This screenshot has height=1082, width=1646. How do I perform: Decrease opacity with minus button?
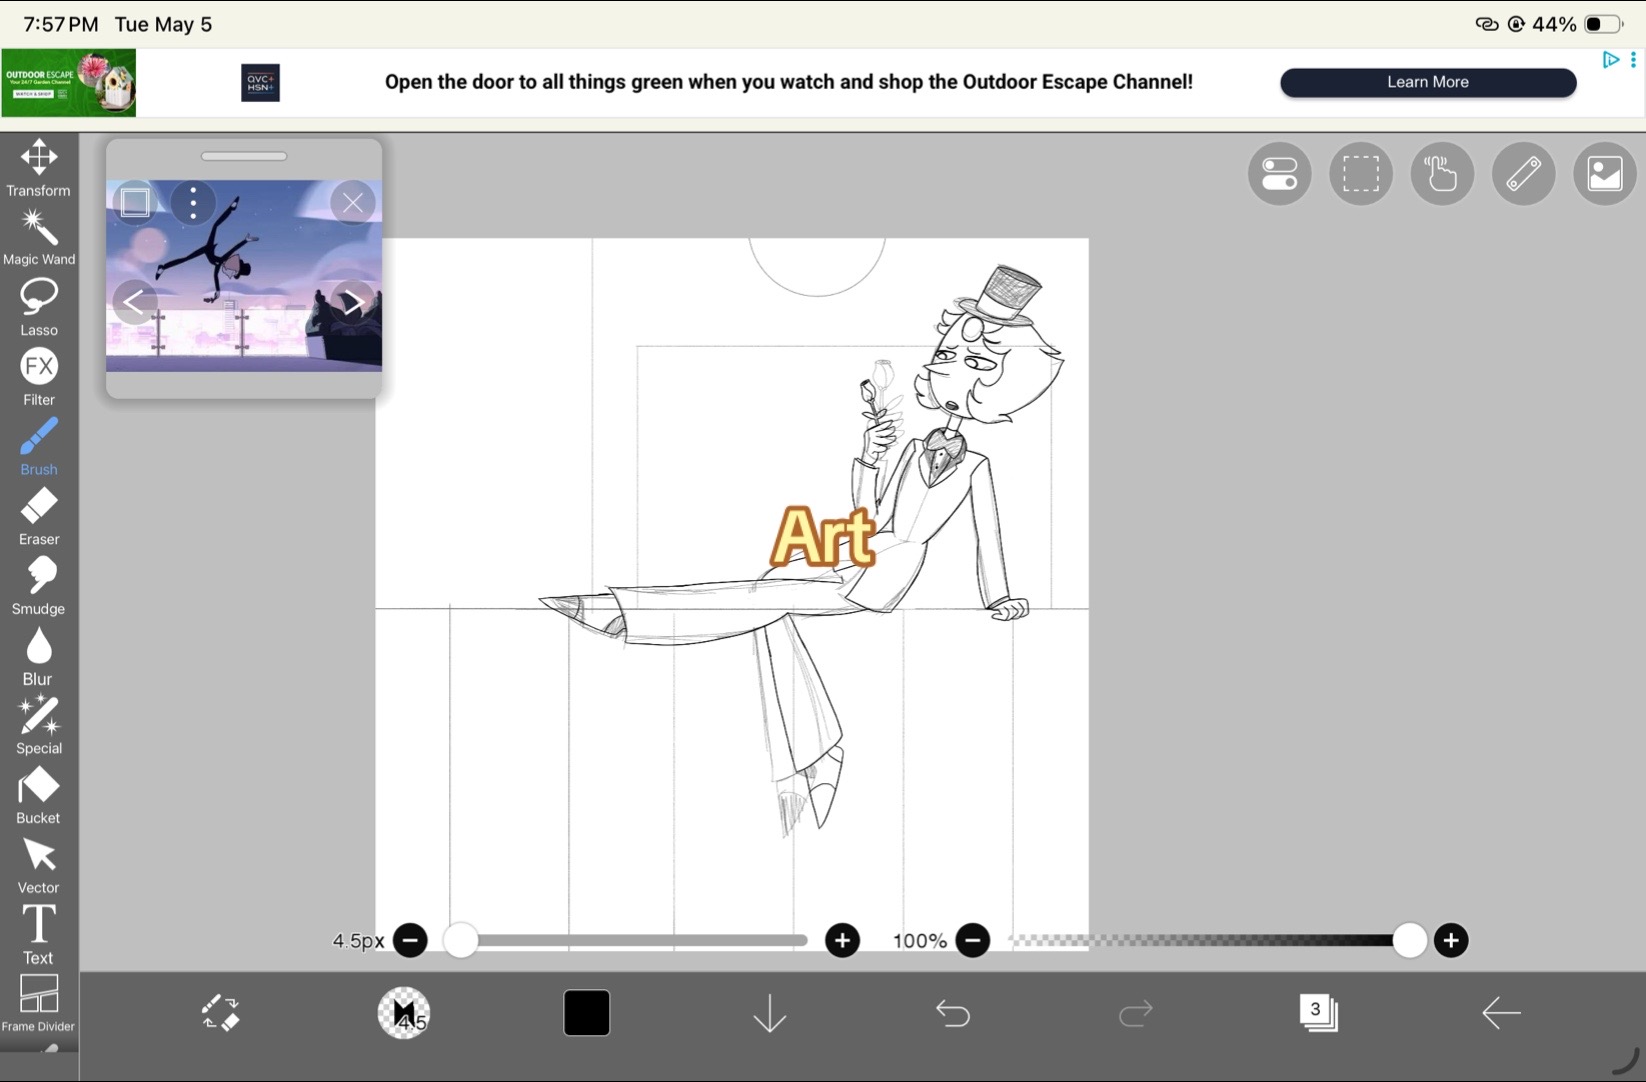972,940
